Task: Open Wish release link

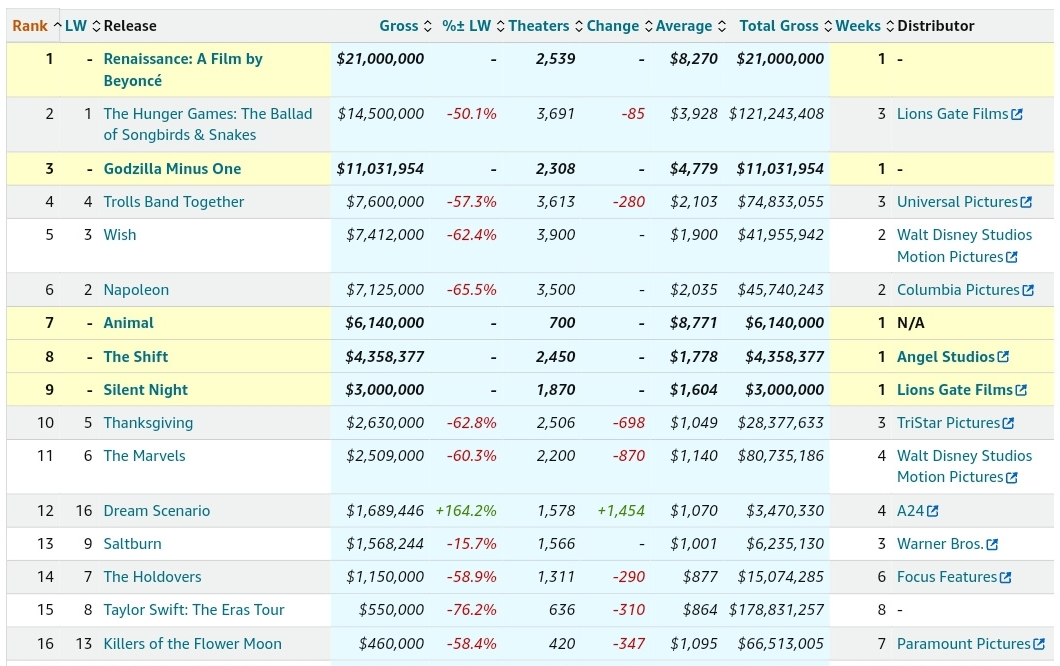Action: [x=120, y=235]
